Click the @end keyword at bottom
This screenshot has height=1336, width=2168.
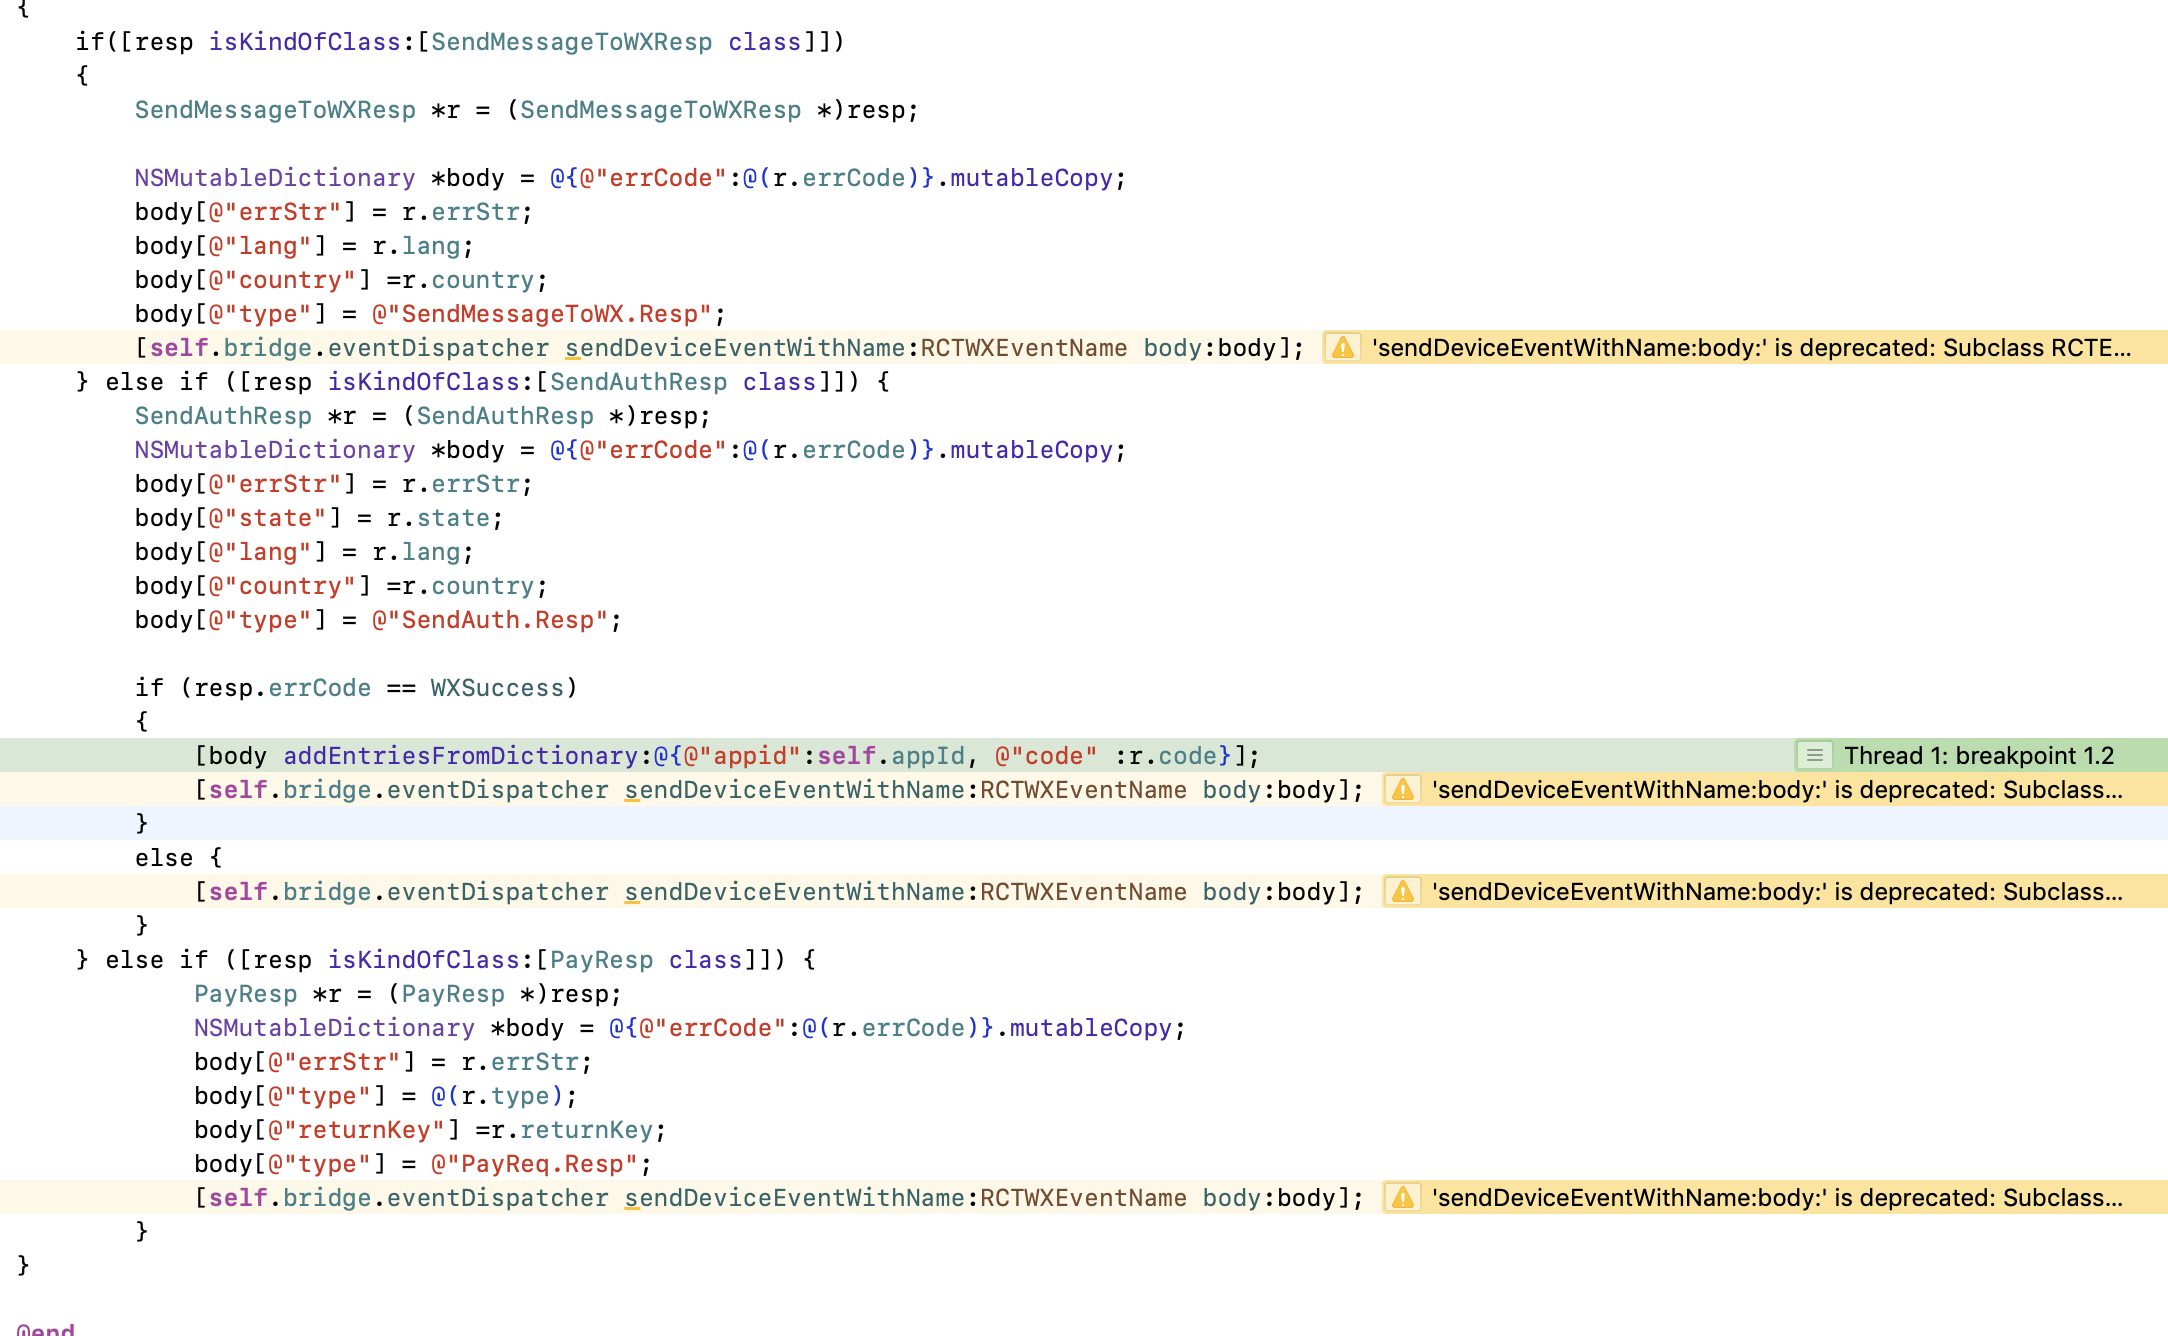(x=46, y=1329)
